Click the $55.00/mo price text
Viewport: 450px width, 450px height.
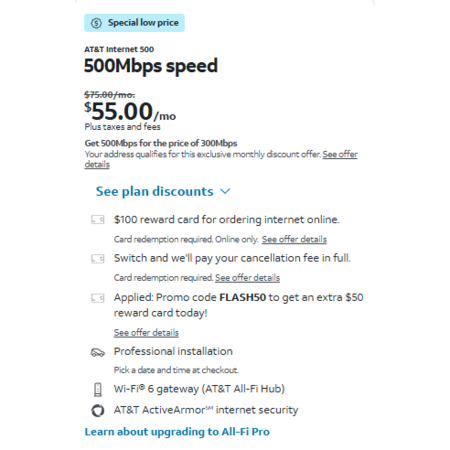coord(130,112)
